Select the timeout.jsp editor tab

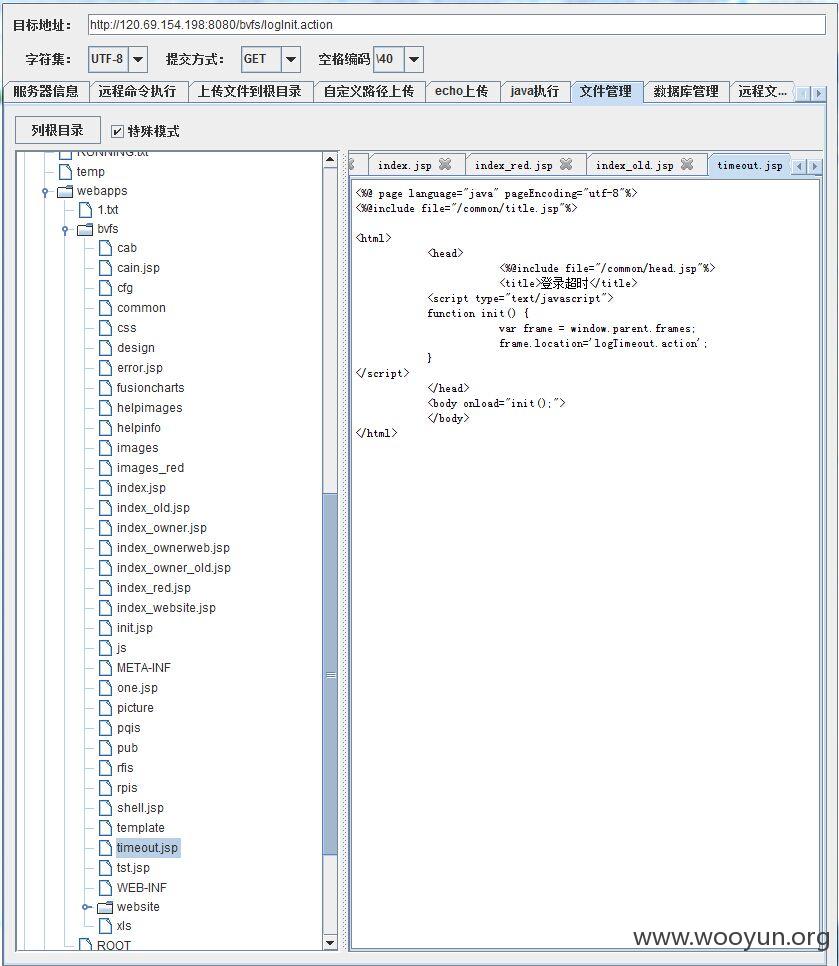(x=750, y=165)
